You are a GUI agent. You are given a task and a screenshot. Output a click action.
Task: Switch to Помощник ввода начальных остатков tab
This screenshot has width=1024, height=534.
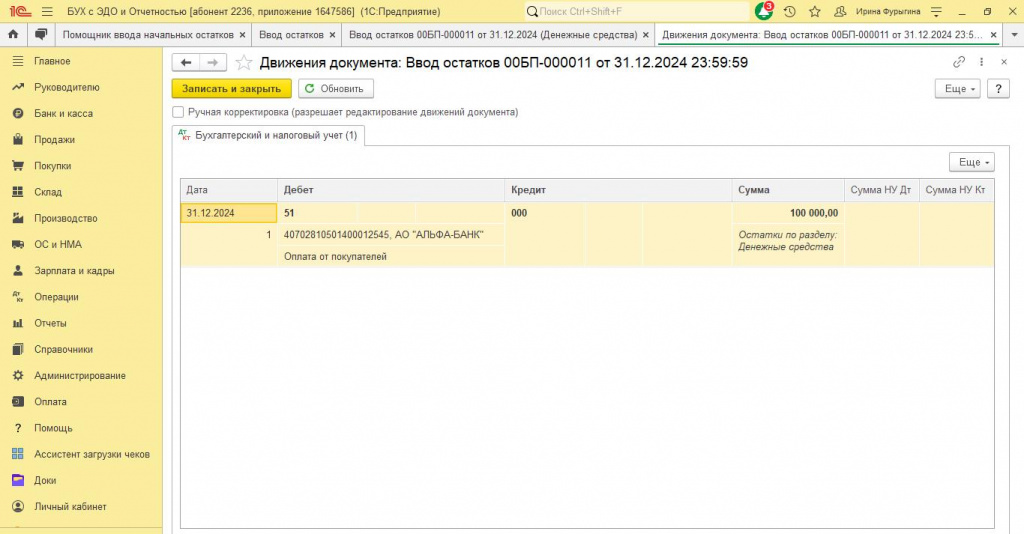tap(148, 35)
